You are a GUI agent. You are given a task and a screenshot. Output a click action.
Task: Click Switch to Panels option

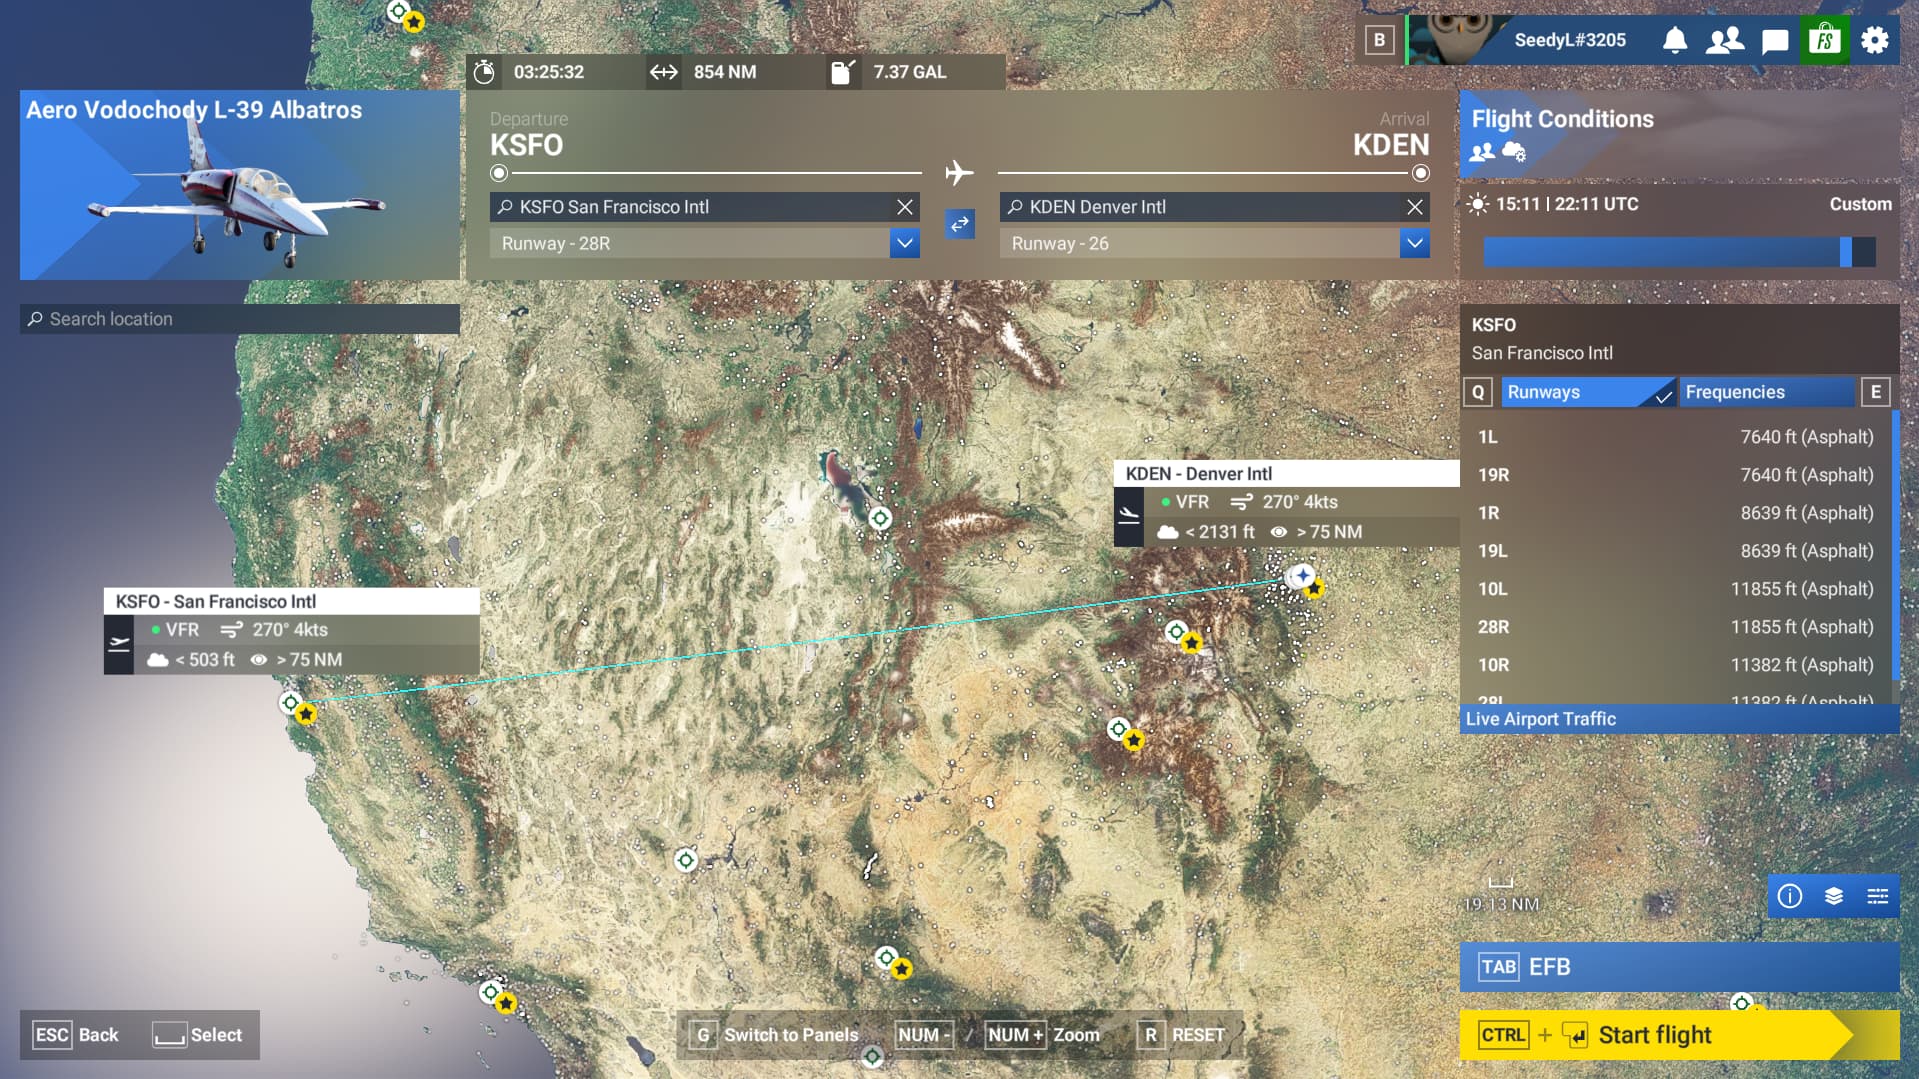click(775, 1035)
